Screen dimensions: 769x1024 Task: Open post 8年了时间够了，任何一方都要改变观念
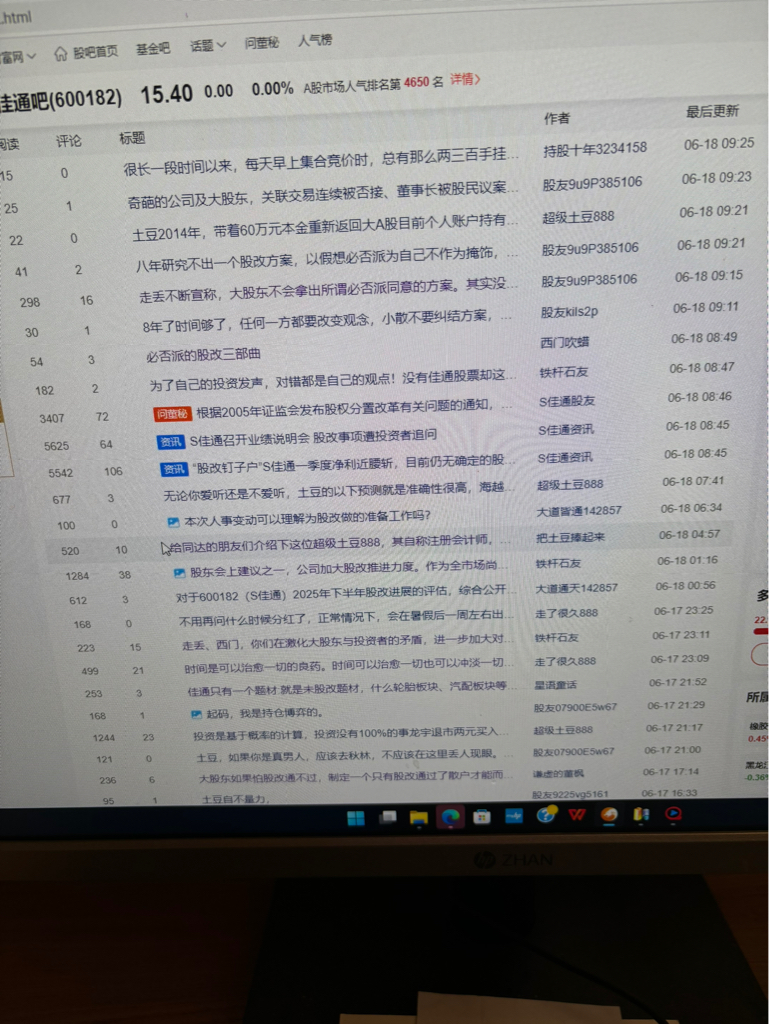tap(327, 321)
